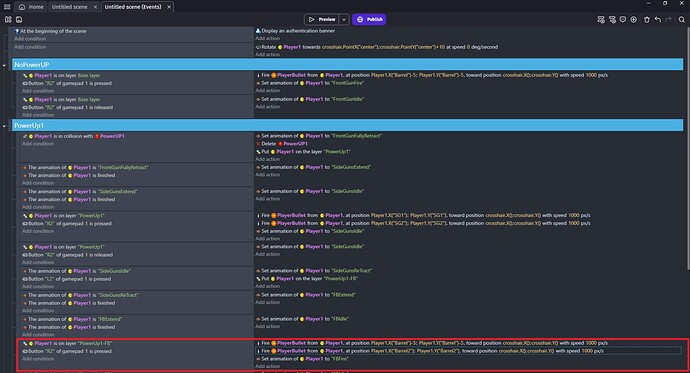Select 'At the beginning of the scene' condition
Viewport: 690px width, 373px height.
pyautogui.click(x=51, y=31)
